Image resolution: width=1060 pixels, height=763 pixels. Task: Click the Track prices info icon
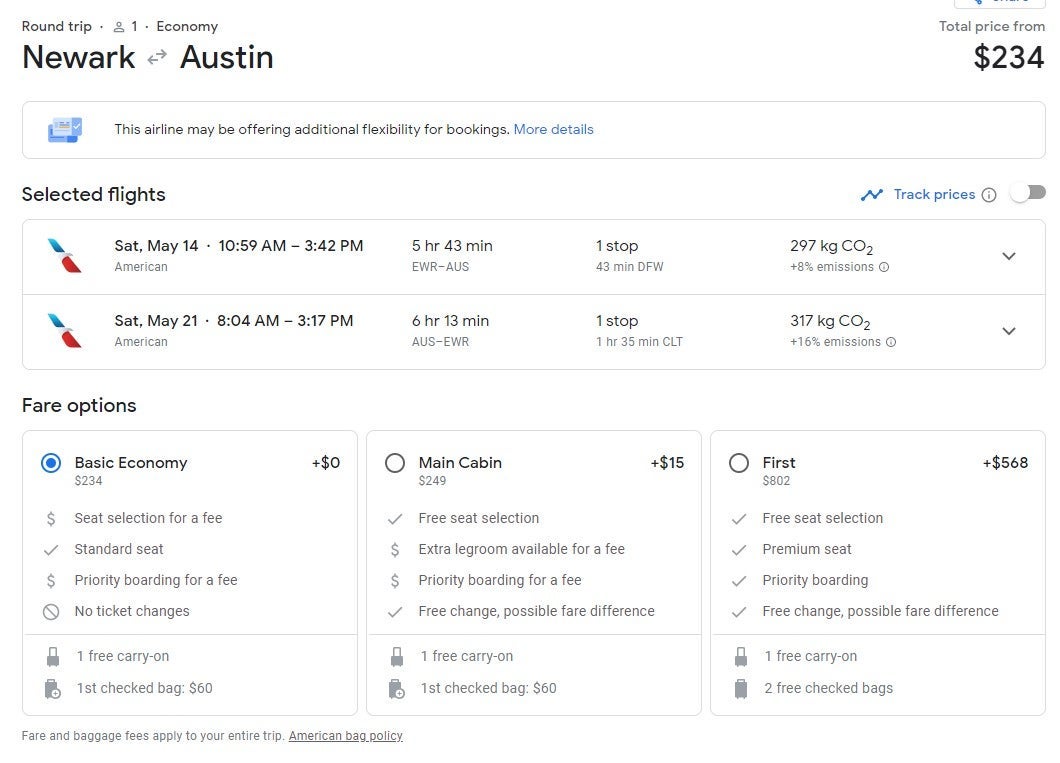[989, 195]
